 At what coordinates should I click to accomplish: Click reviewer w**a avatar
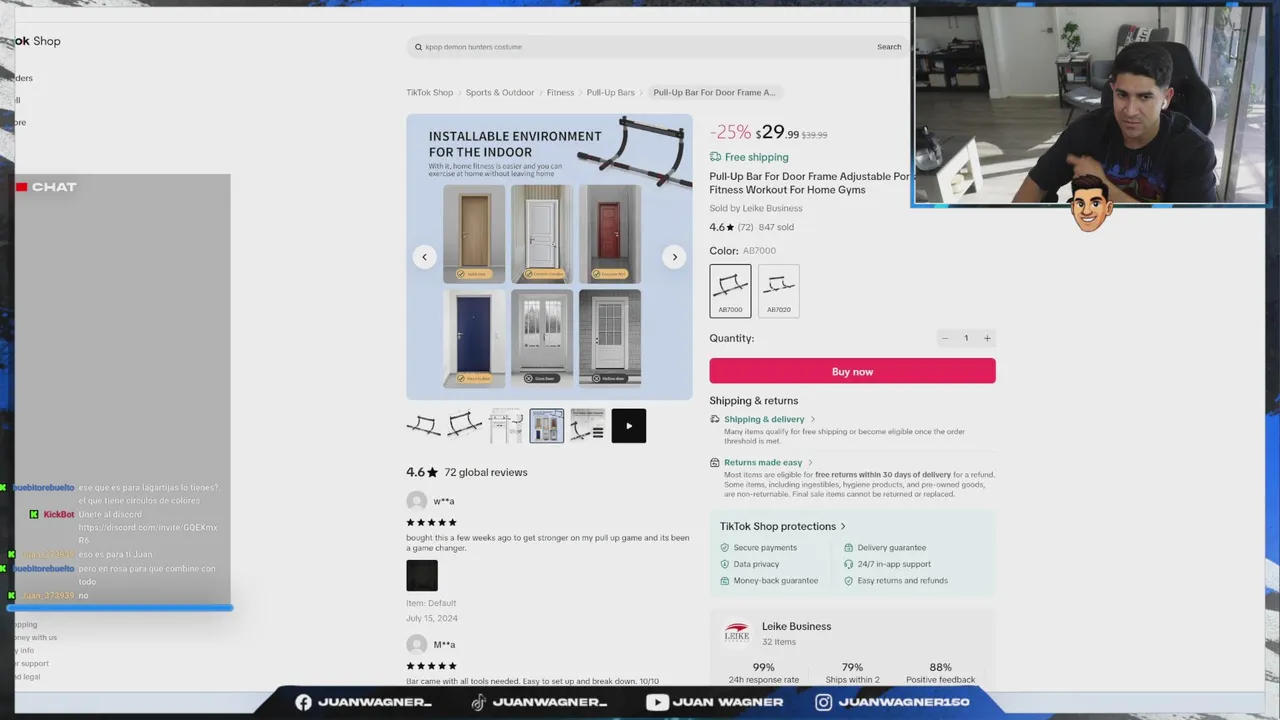click(417, 502)
